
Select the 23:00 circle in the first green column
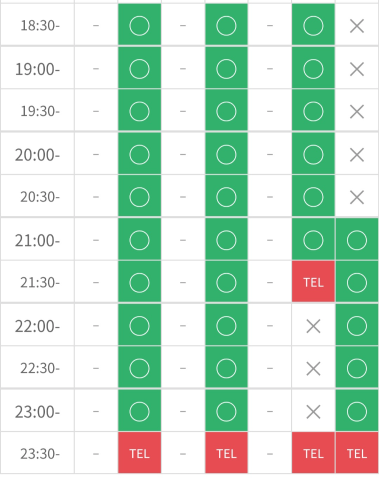pyautogui.click(x=139, y=411)
